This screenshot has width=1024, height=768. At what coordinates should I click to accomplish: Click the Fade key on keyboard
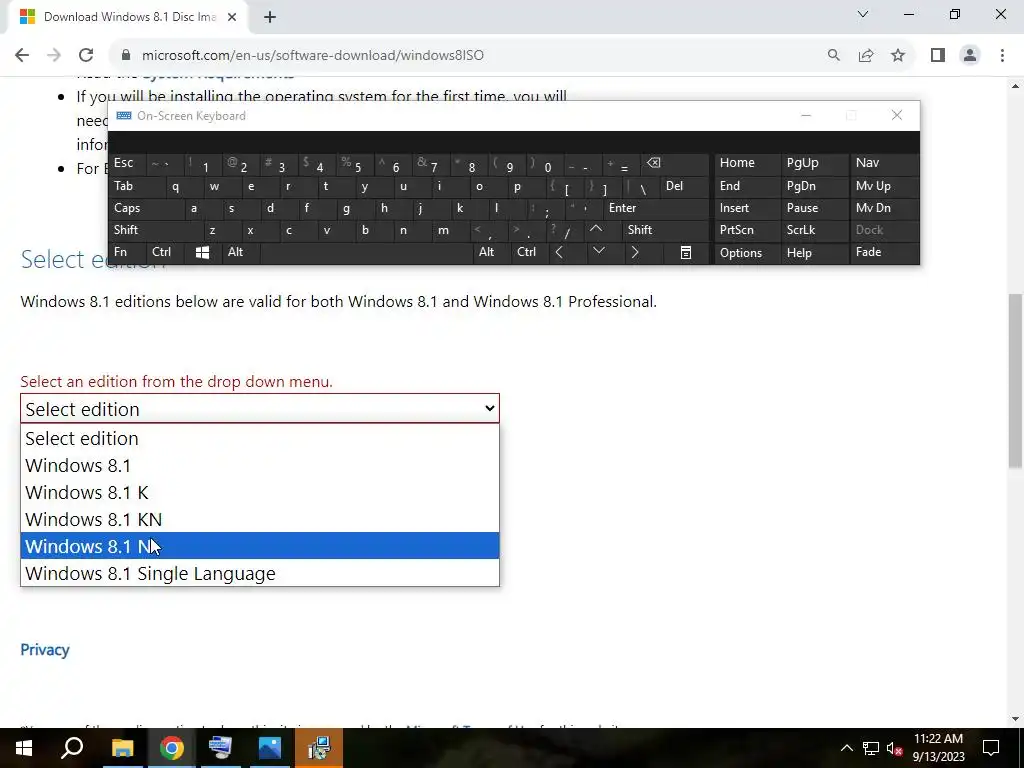point(883,252)
